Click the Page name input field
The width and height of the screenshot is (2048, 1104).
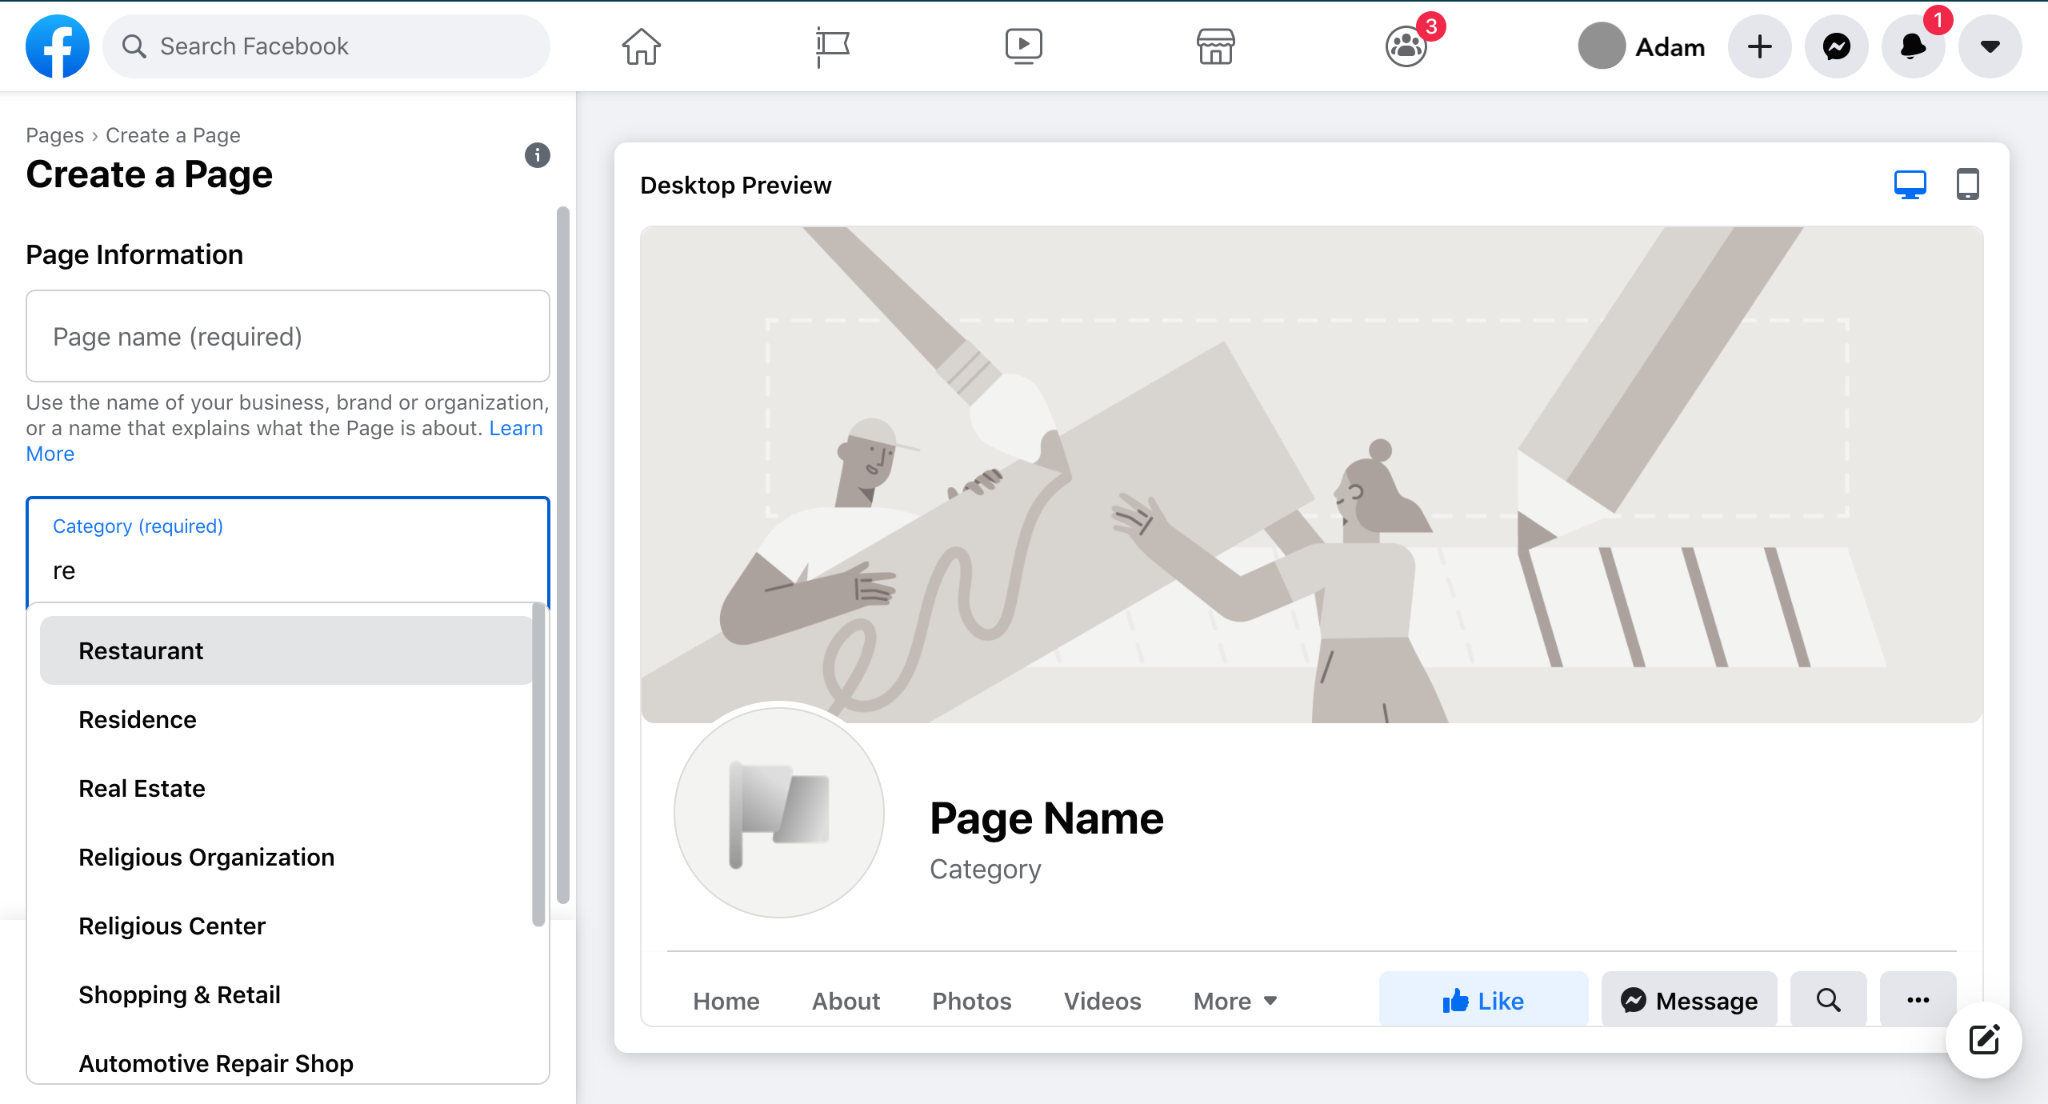coord(287,337)
